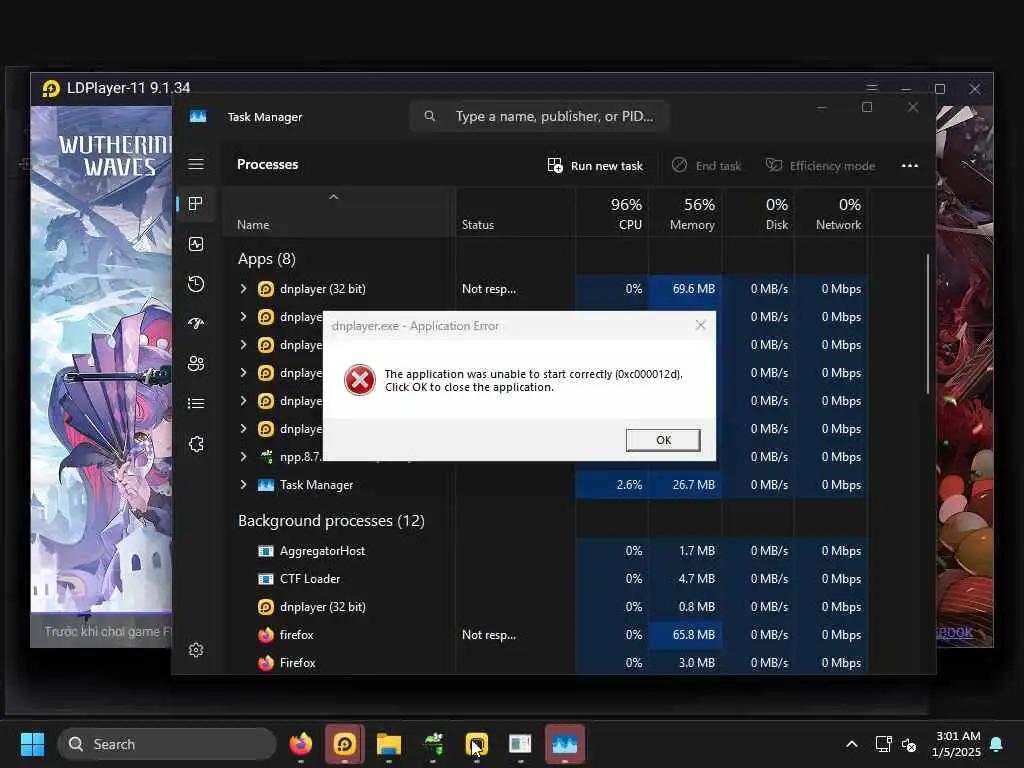Open Firefox from the taskbar

pyautogui.click(x=300, y=744)
